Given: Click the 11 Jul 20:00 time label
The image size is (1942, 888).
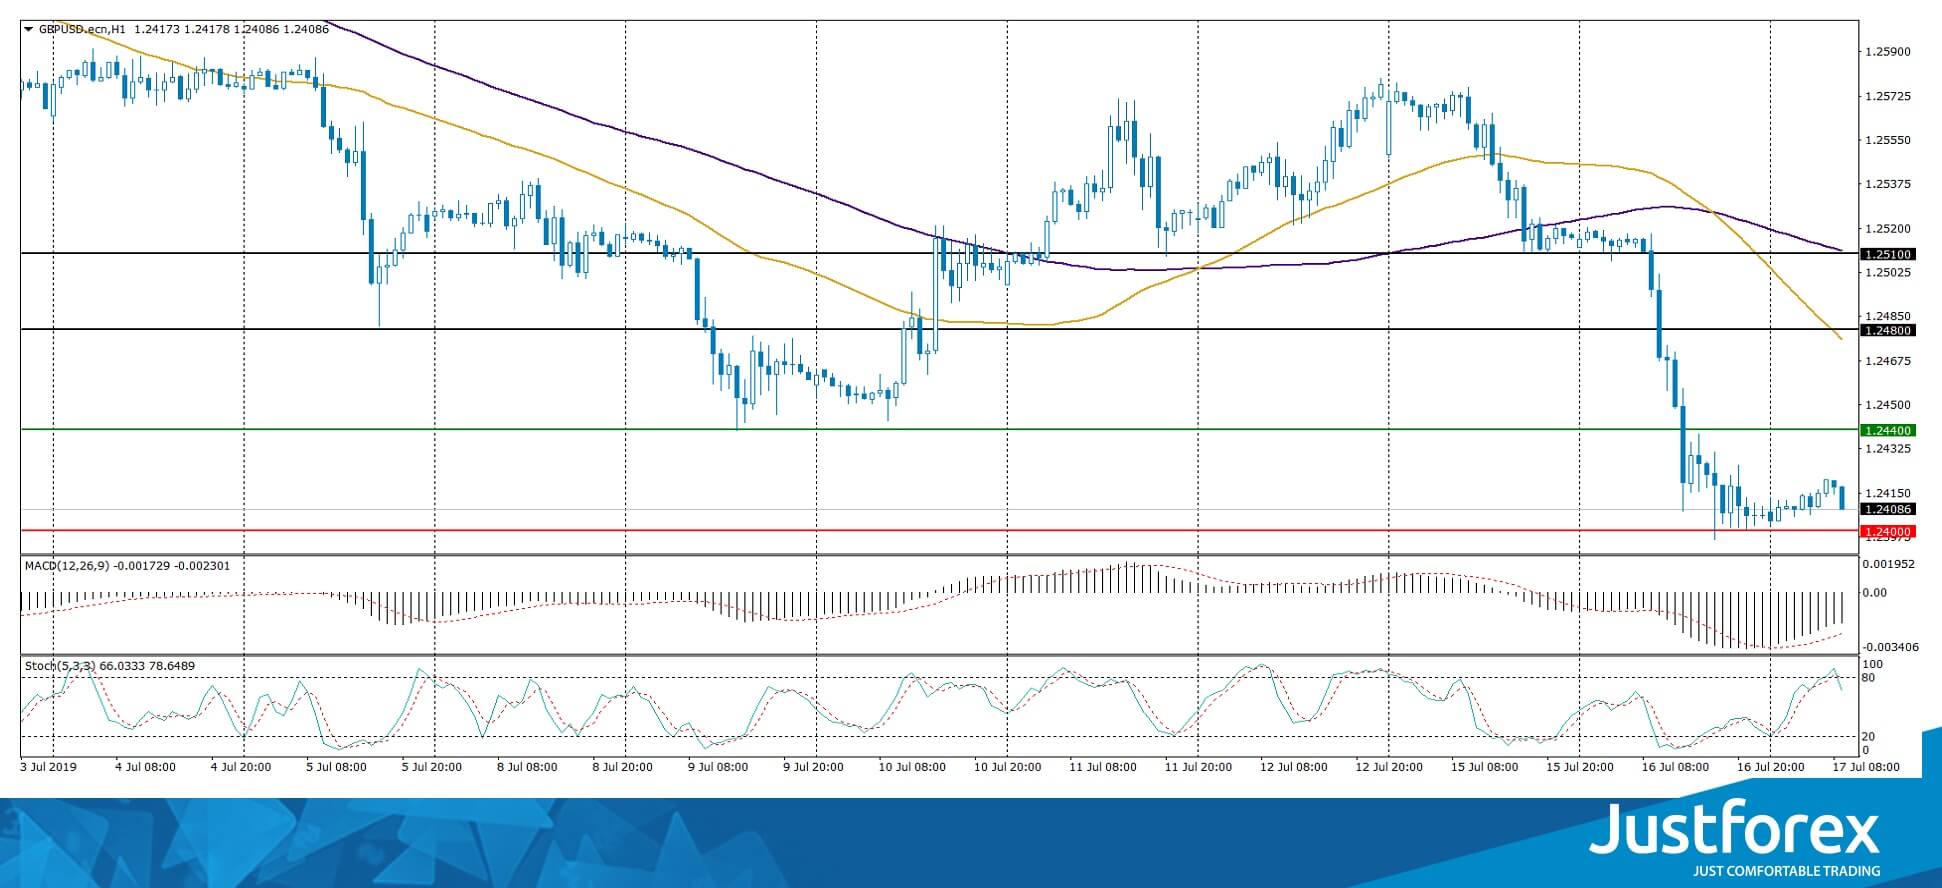Looking at the screenshot, I should click(x=1198, y=767).
